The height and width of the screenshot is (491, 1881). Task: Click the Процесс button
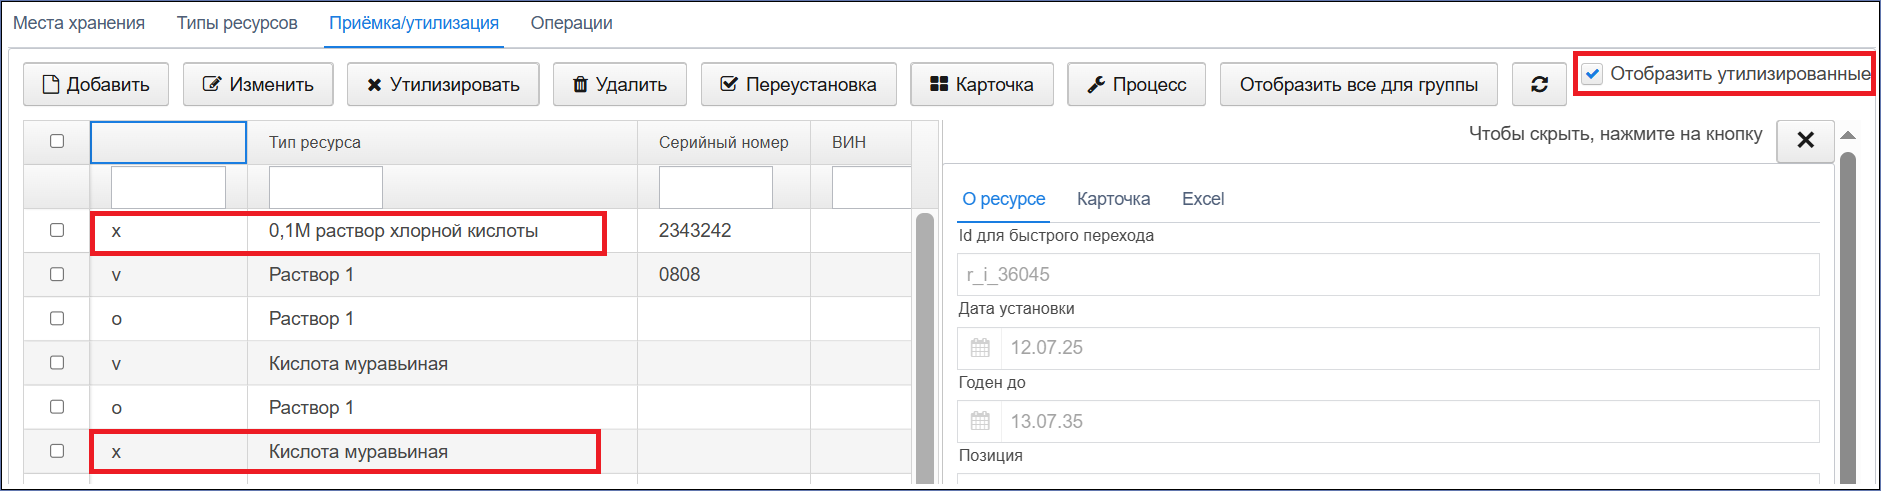(x=1137, y=84)
